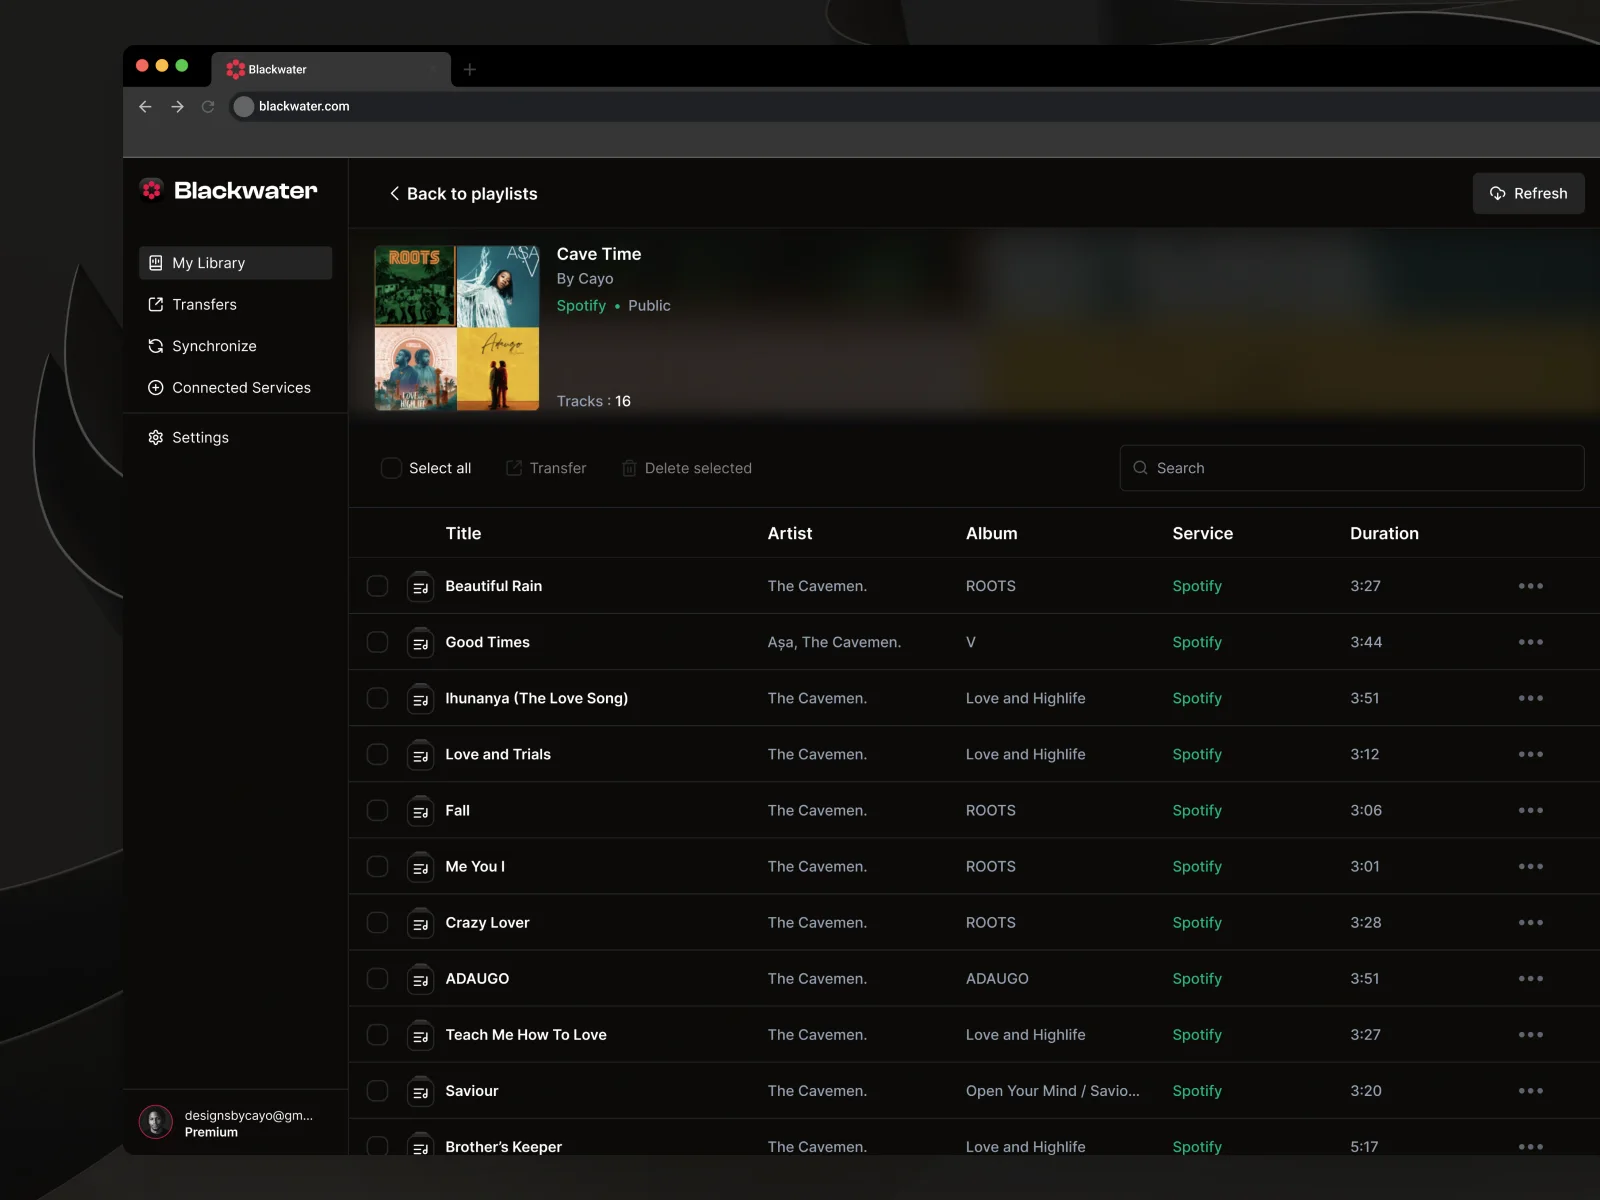The width and height of the screenshot is (1600, 1200).
Task: Go to Transfers in sidebar
Action: (x=235, y=304)
